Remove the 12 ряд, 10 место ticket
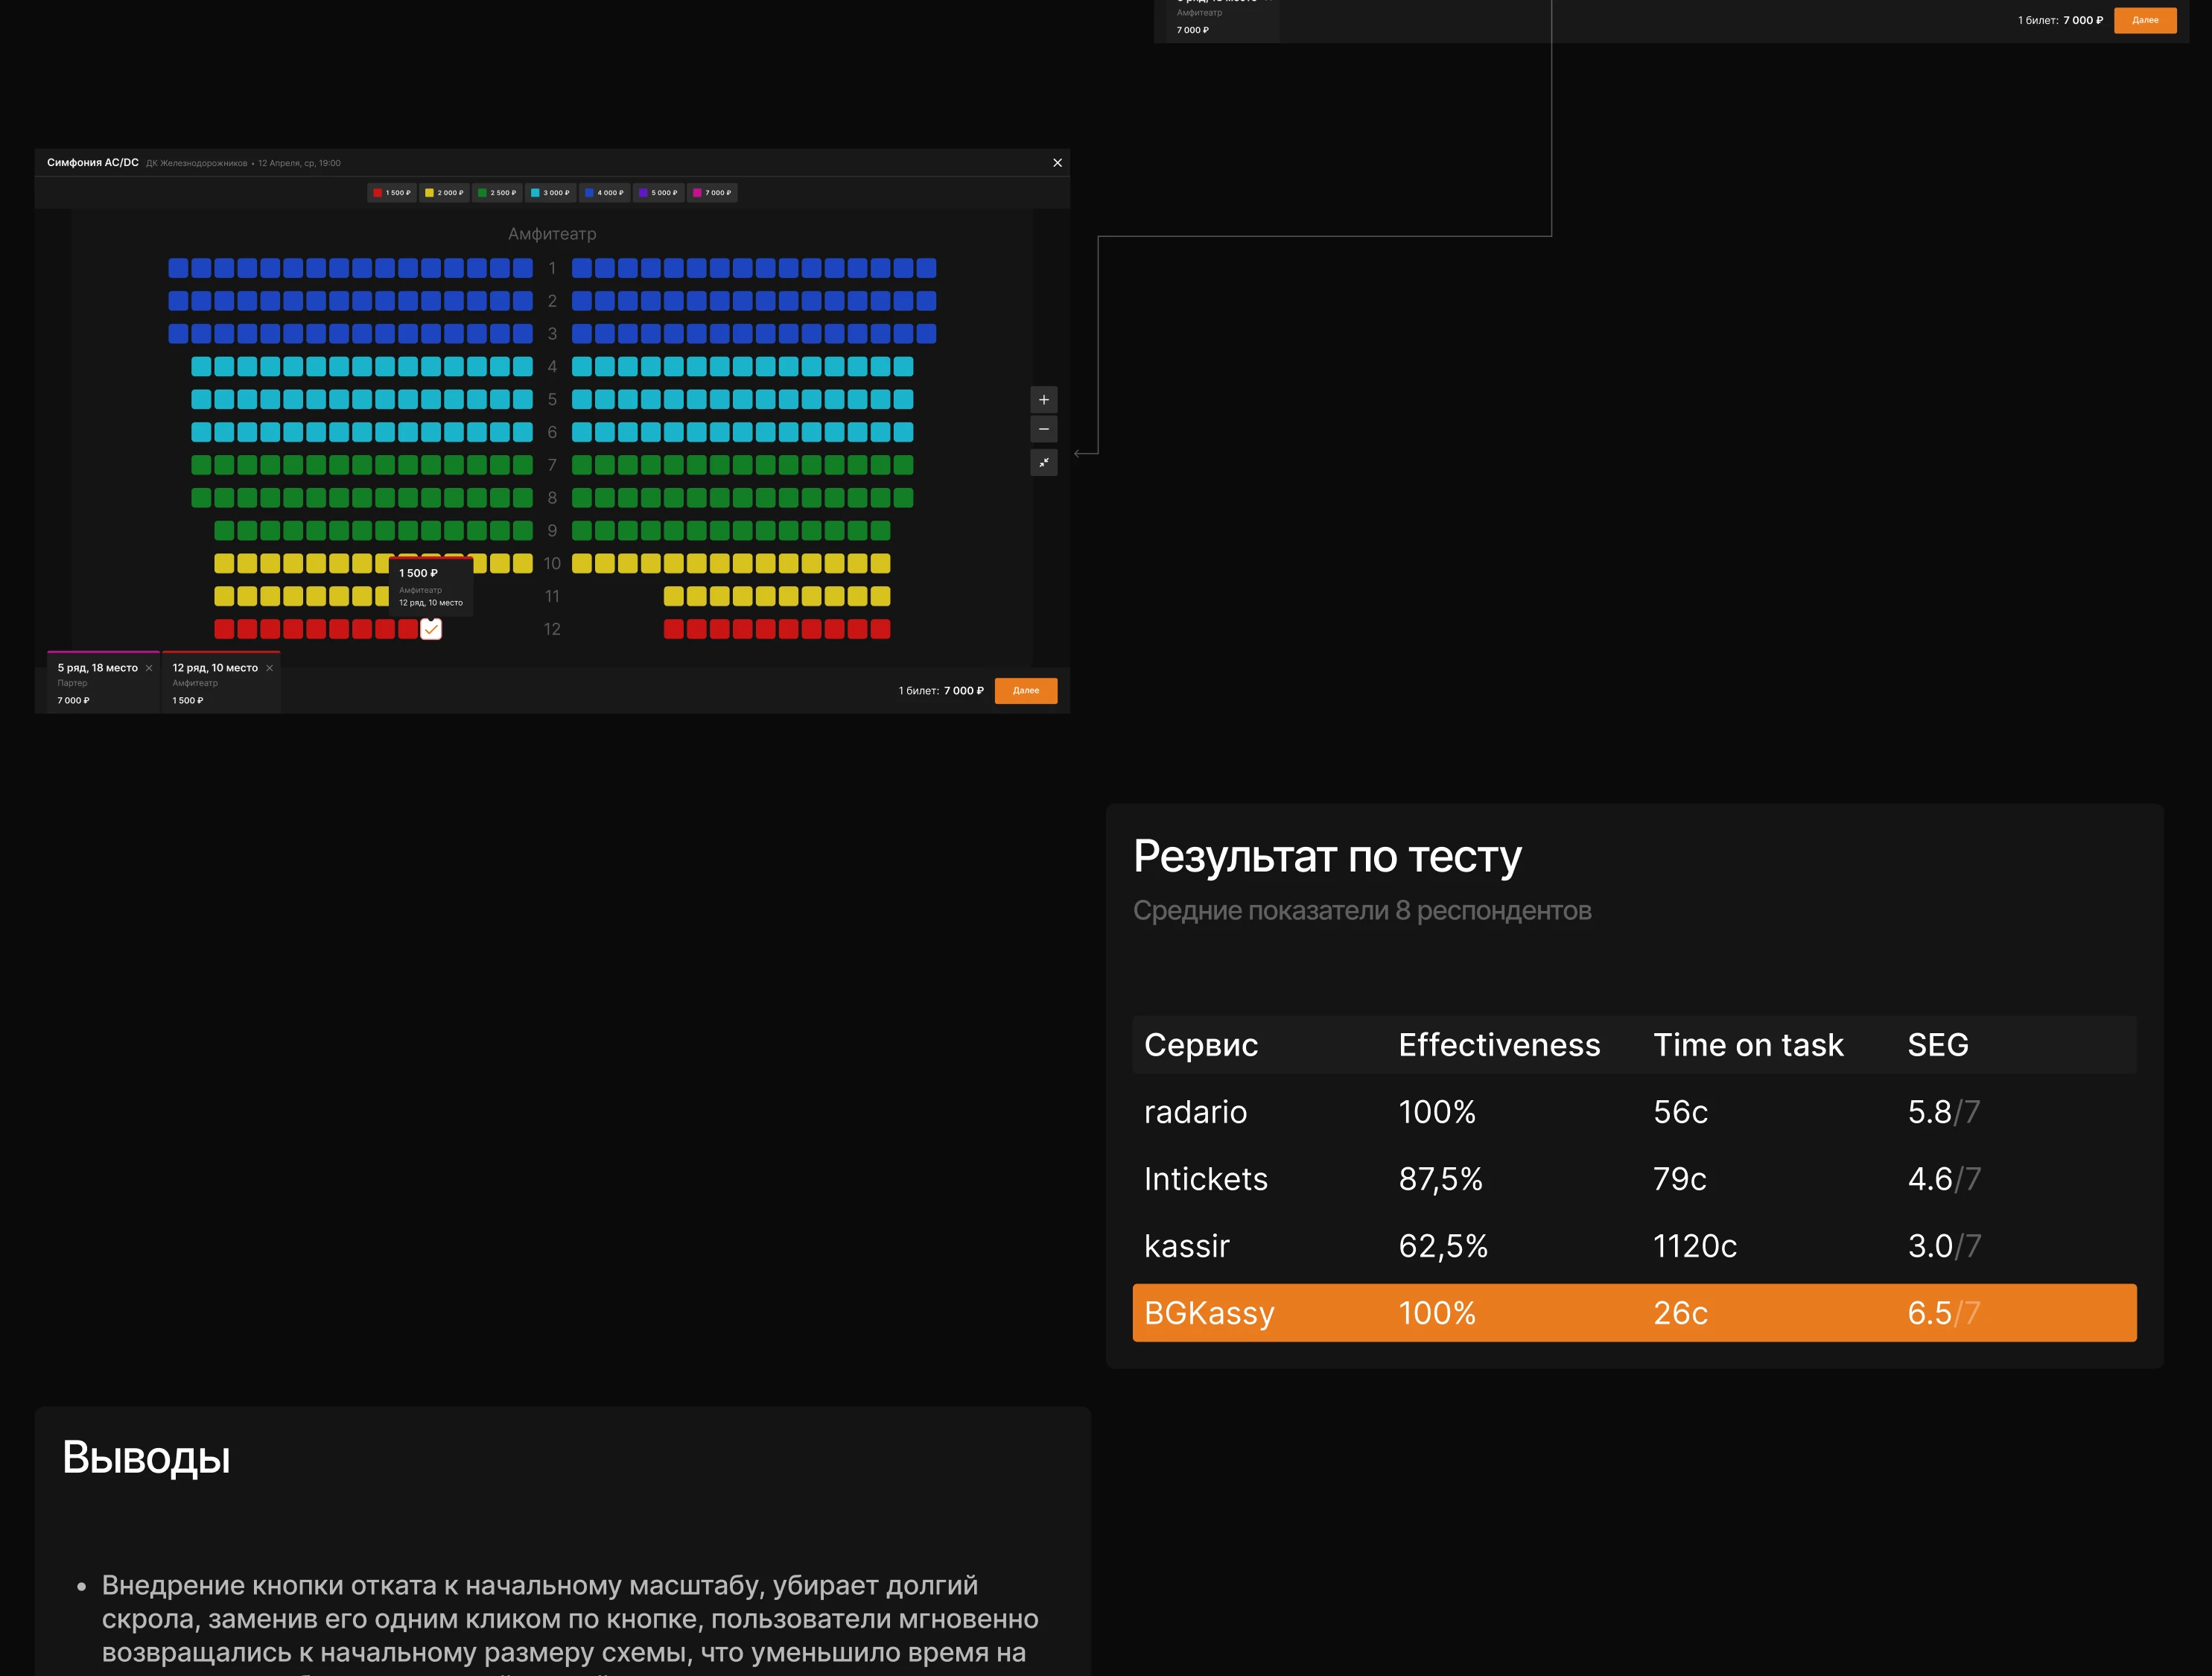The image size is (2212, 1676). 269,668
